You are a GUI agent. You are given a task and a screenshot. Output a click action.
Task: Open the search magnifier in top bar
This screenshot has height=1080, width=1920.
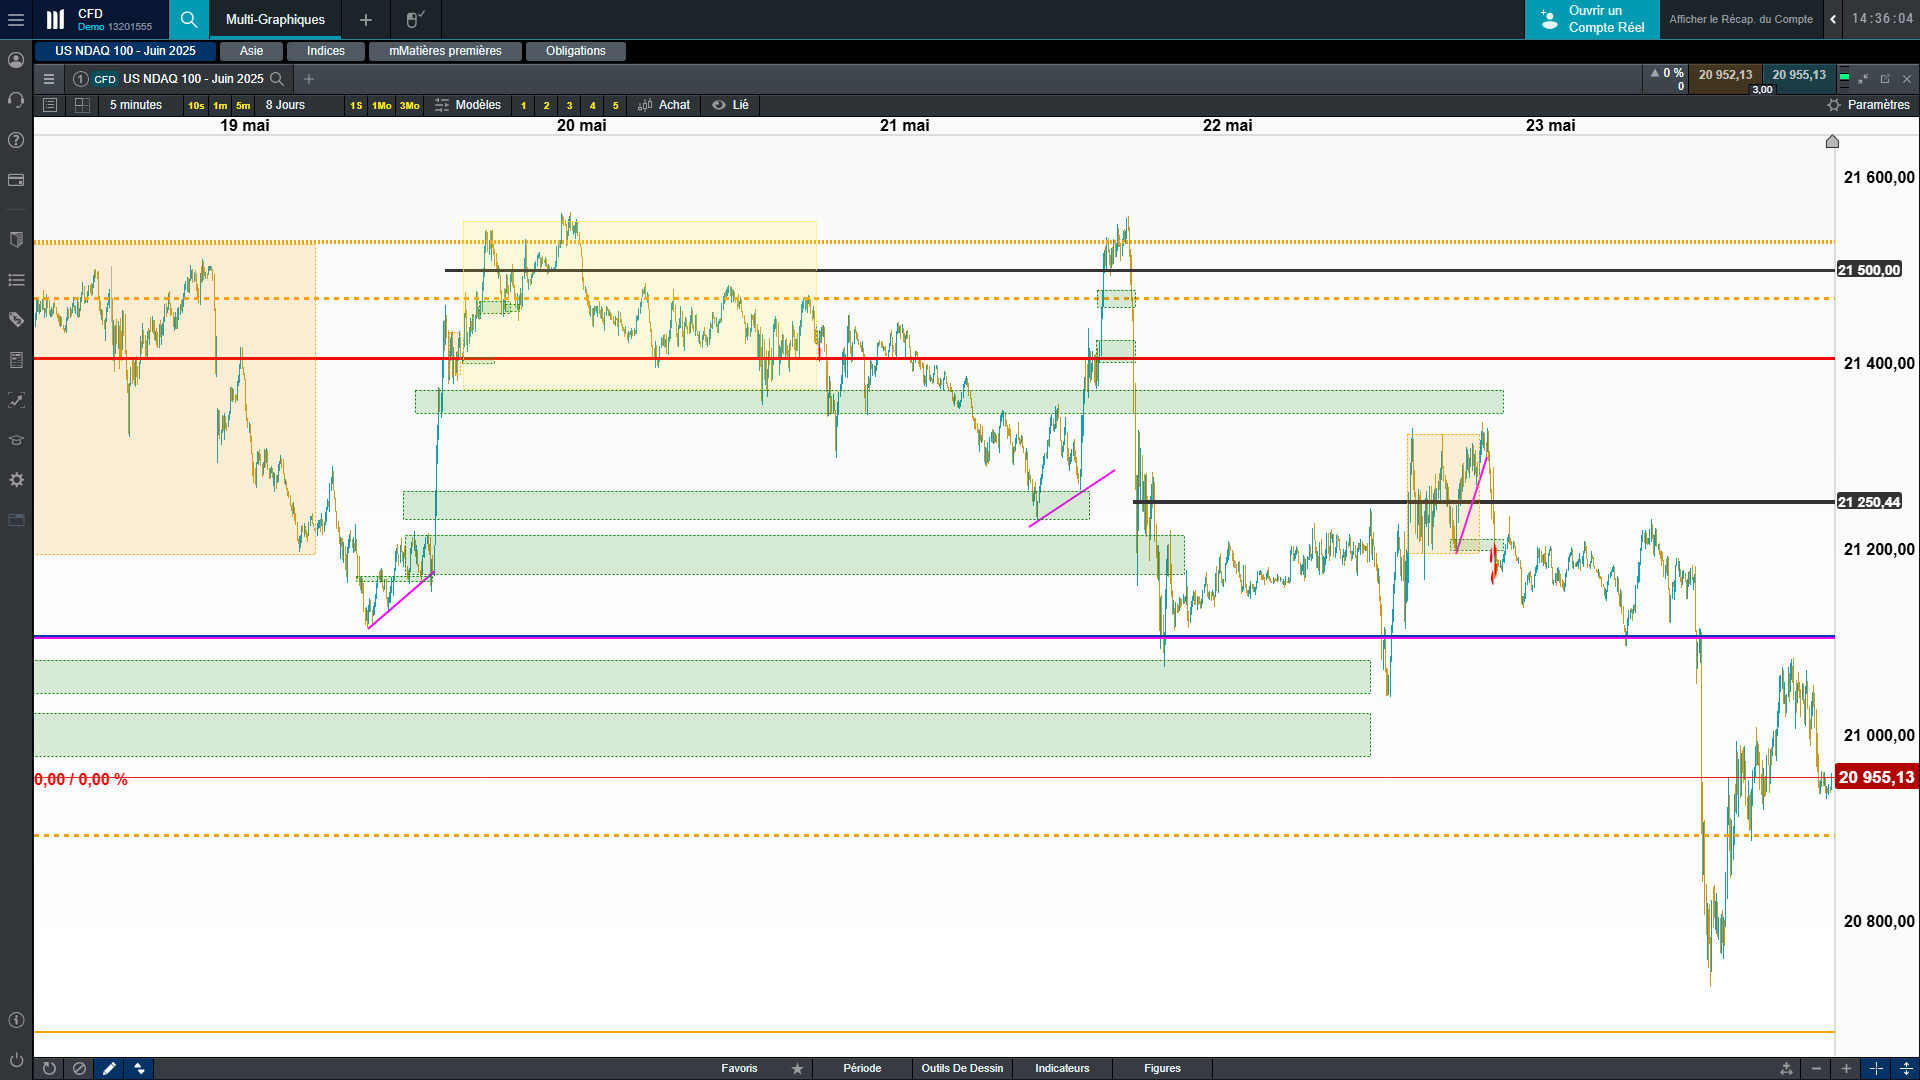pos(188,19)
